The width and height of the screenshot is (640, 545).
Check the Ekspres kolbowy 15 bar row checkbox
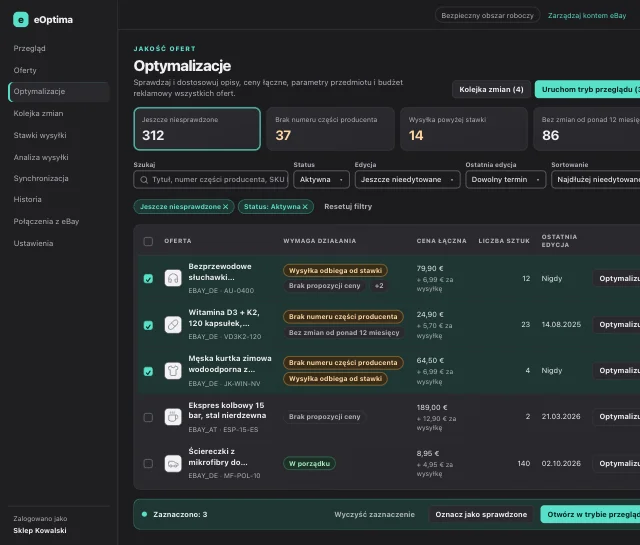click(x=148, y=417)
